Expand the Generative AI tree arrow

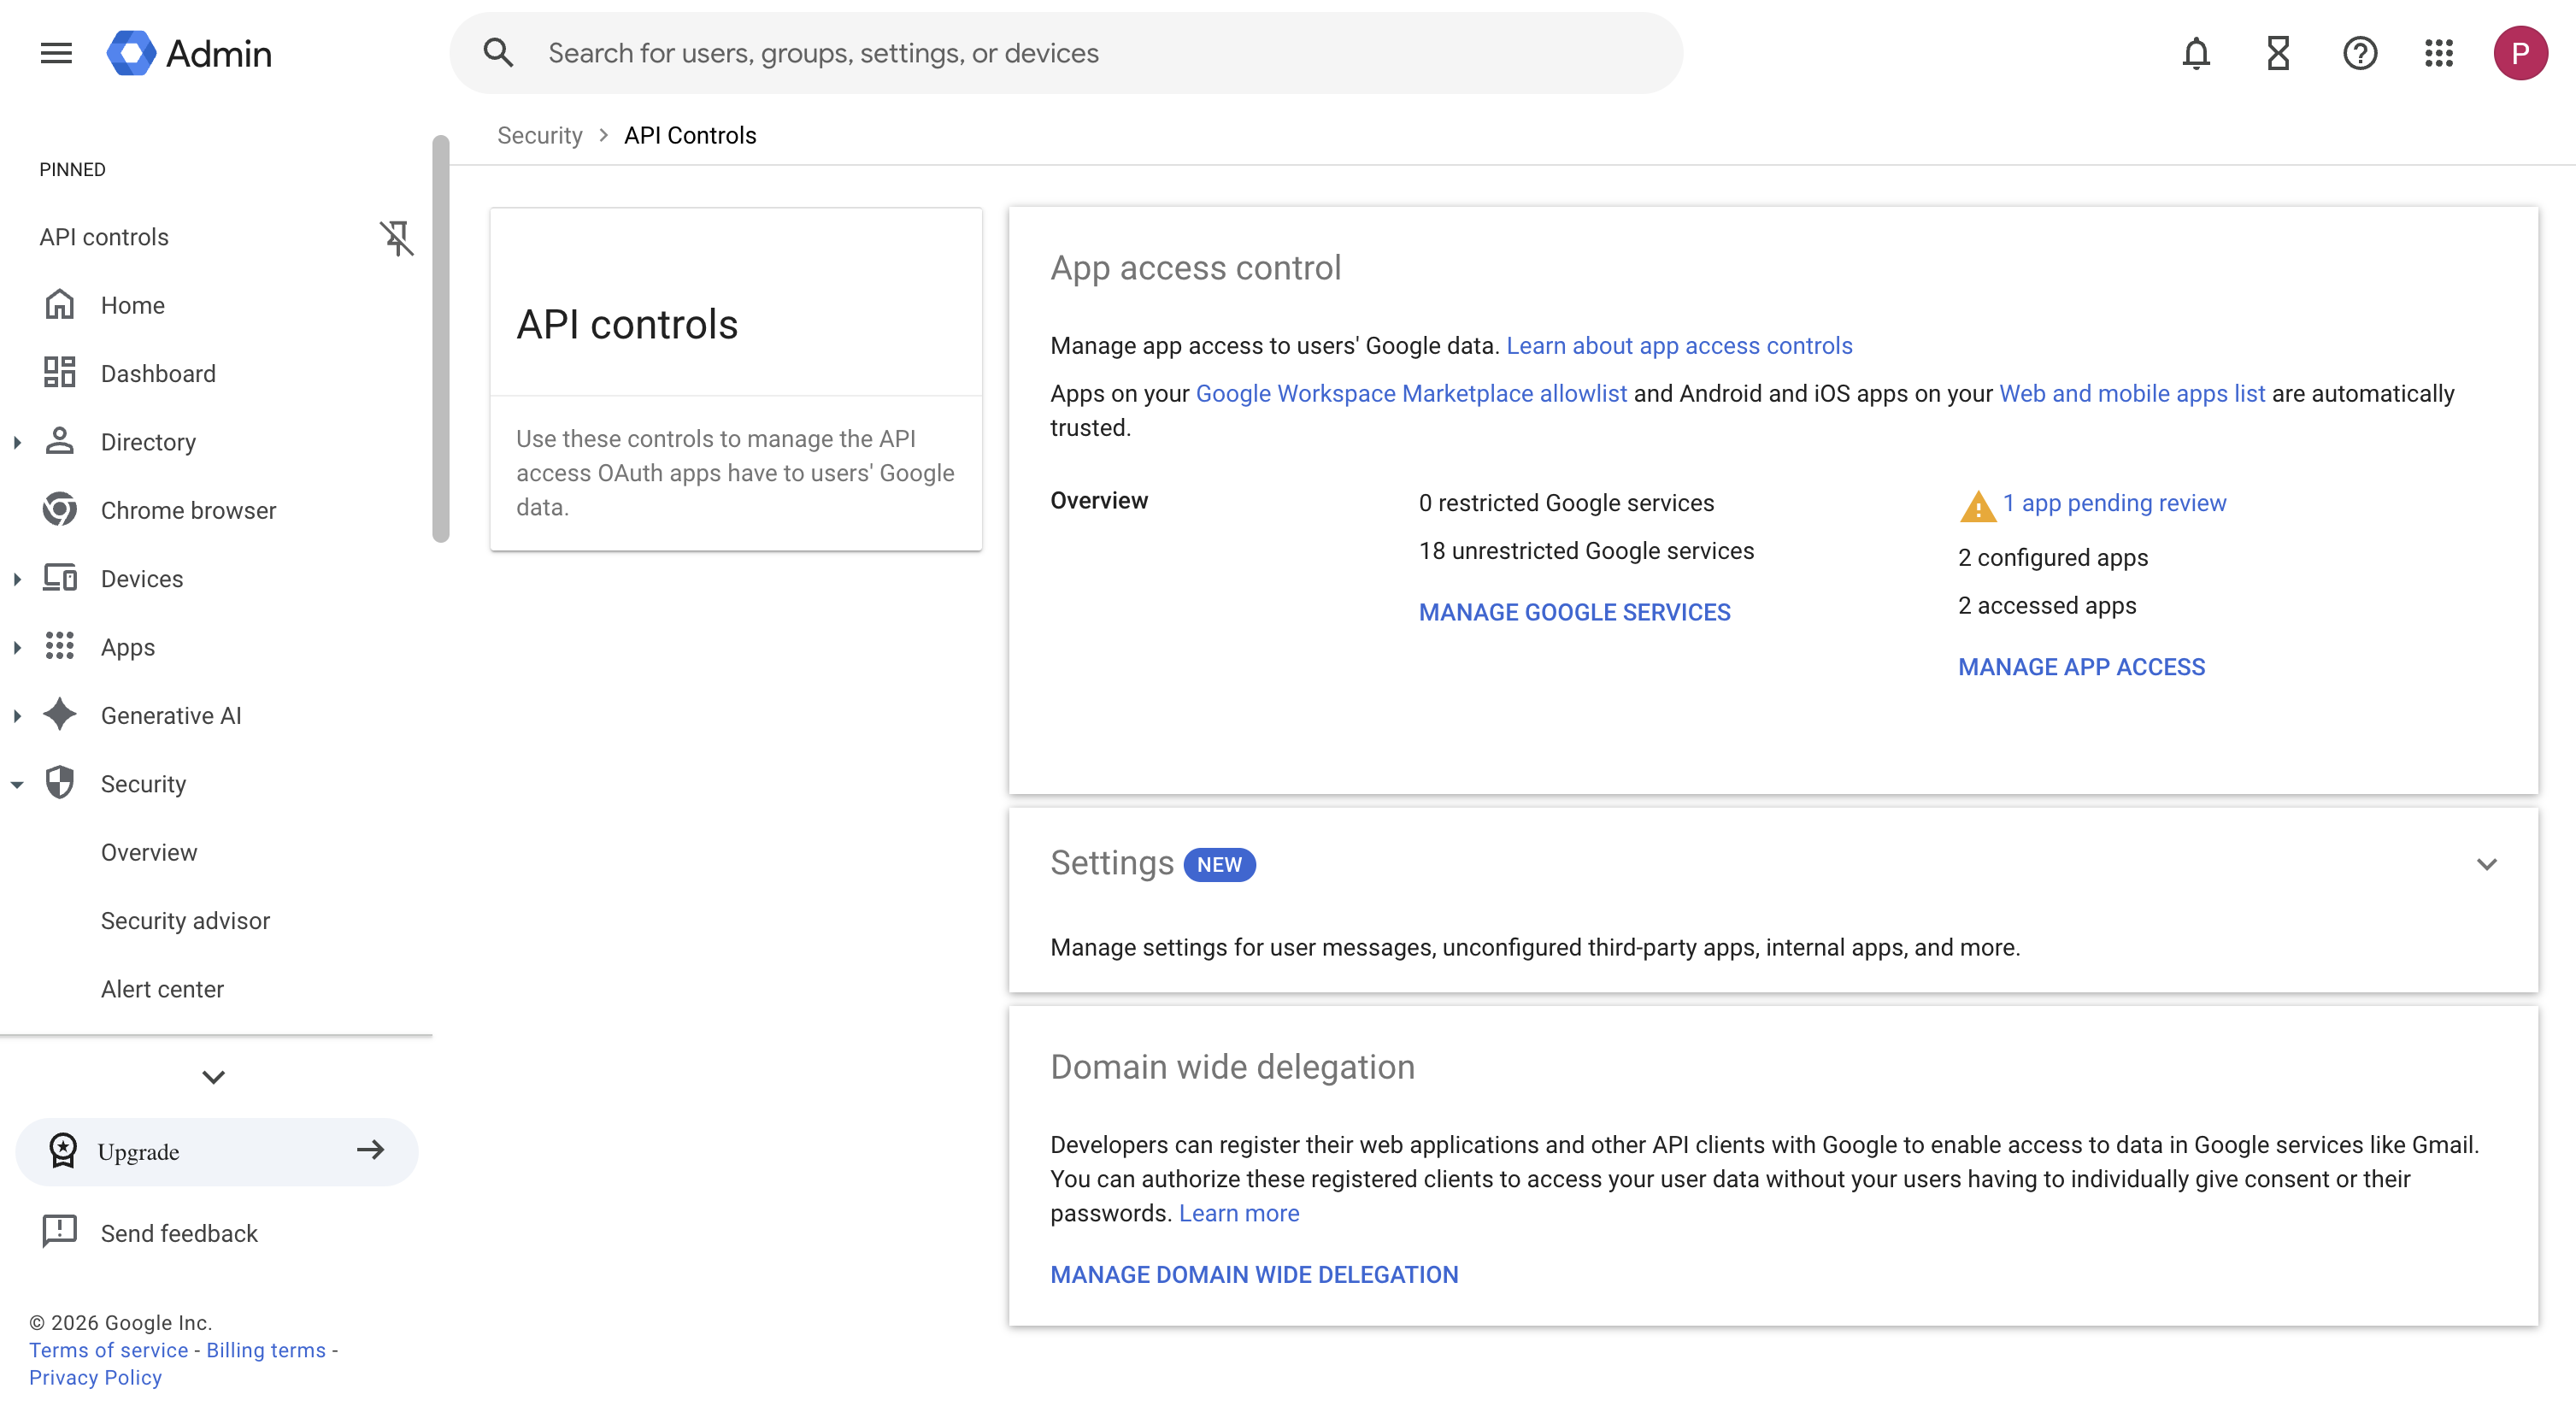coord(17,716)
